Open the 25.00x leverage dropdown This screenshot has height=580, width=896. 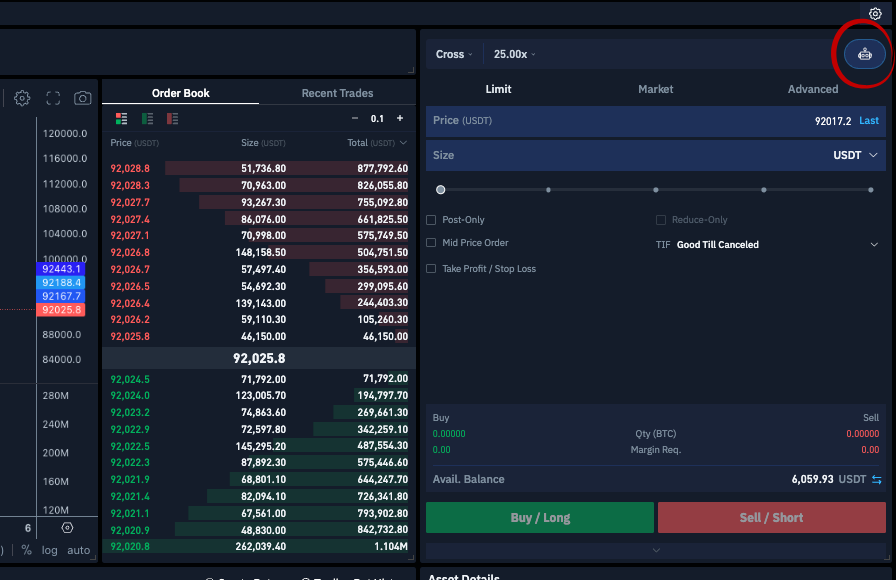515,54
